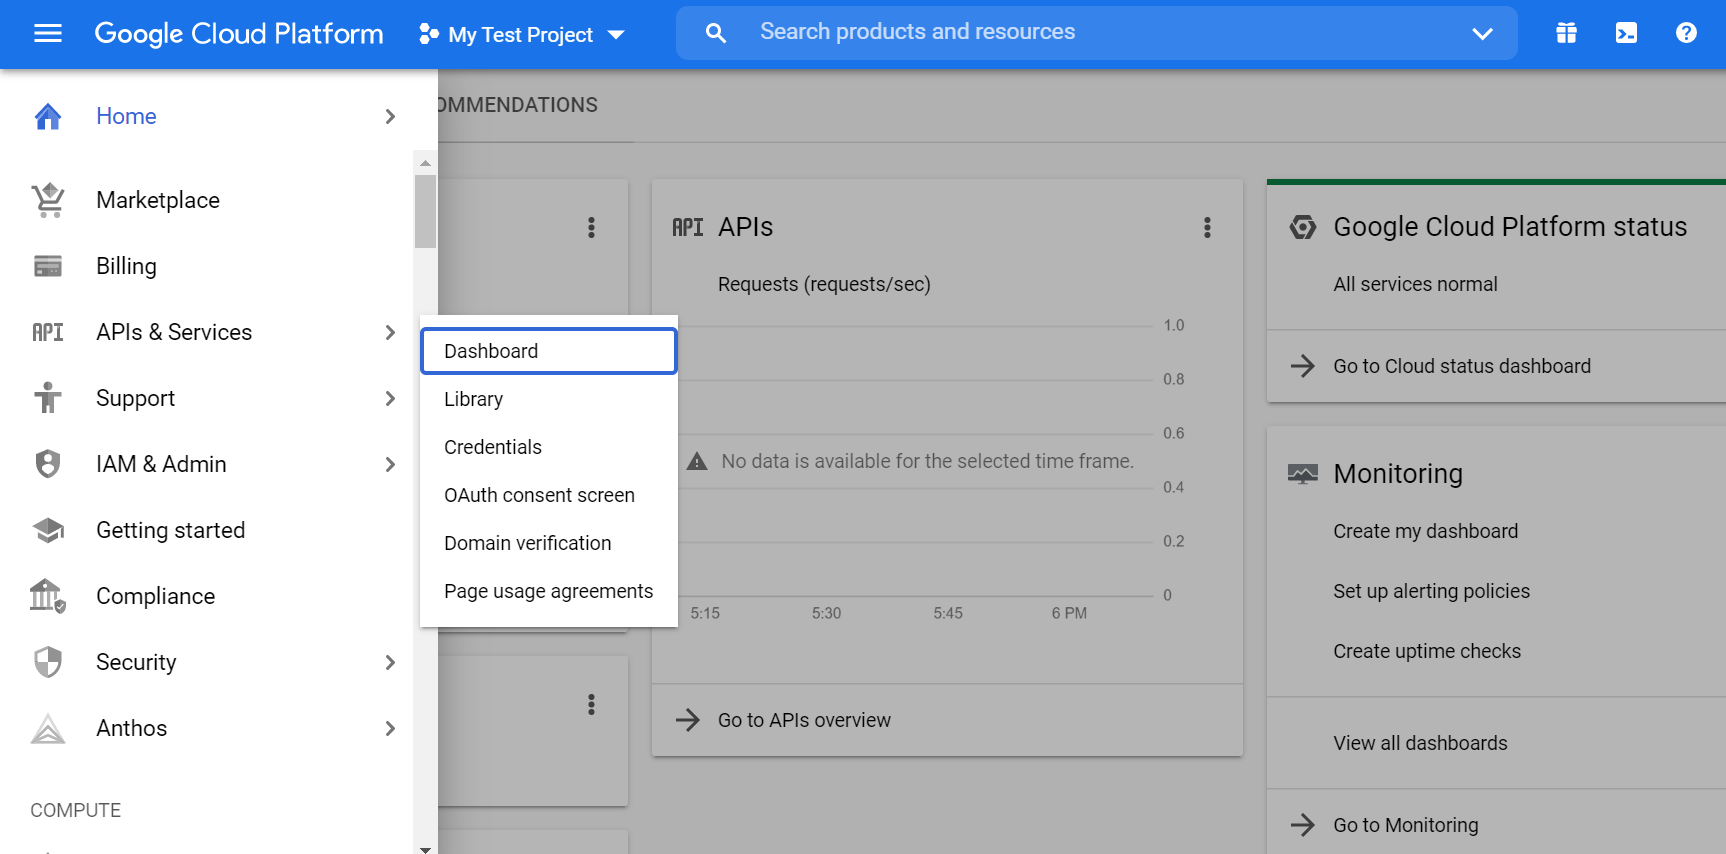The width and height of the screenshot is (1726, 854).
Task: Expand the Home submenu chevron
Action: click(x=390, y=117)
